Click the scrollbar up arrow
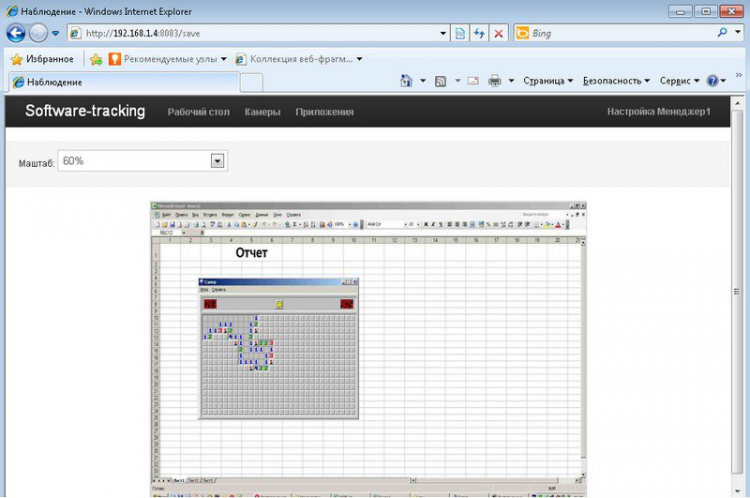 tap(737, 102)
